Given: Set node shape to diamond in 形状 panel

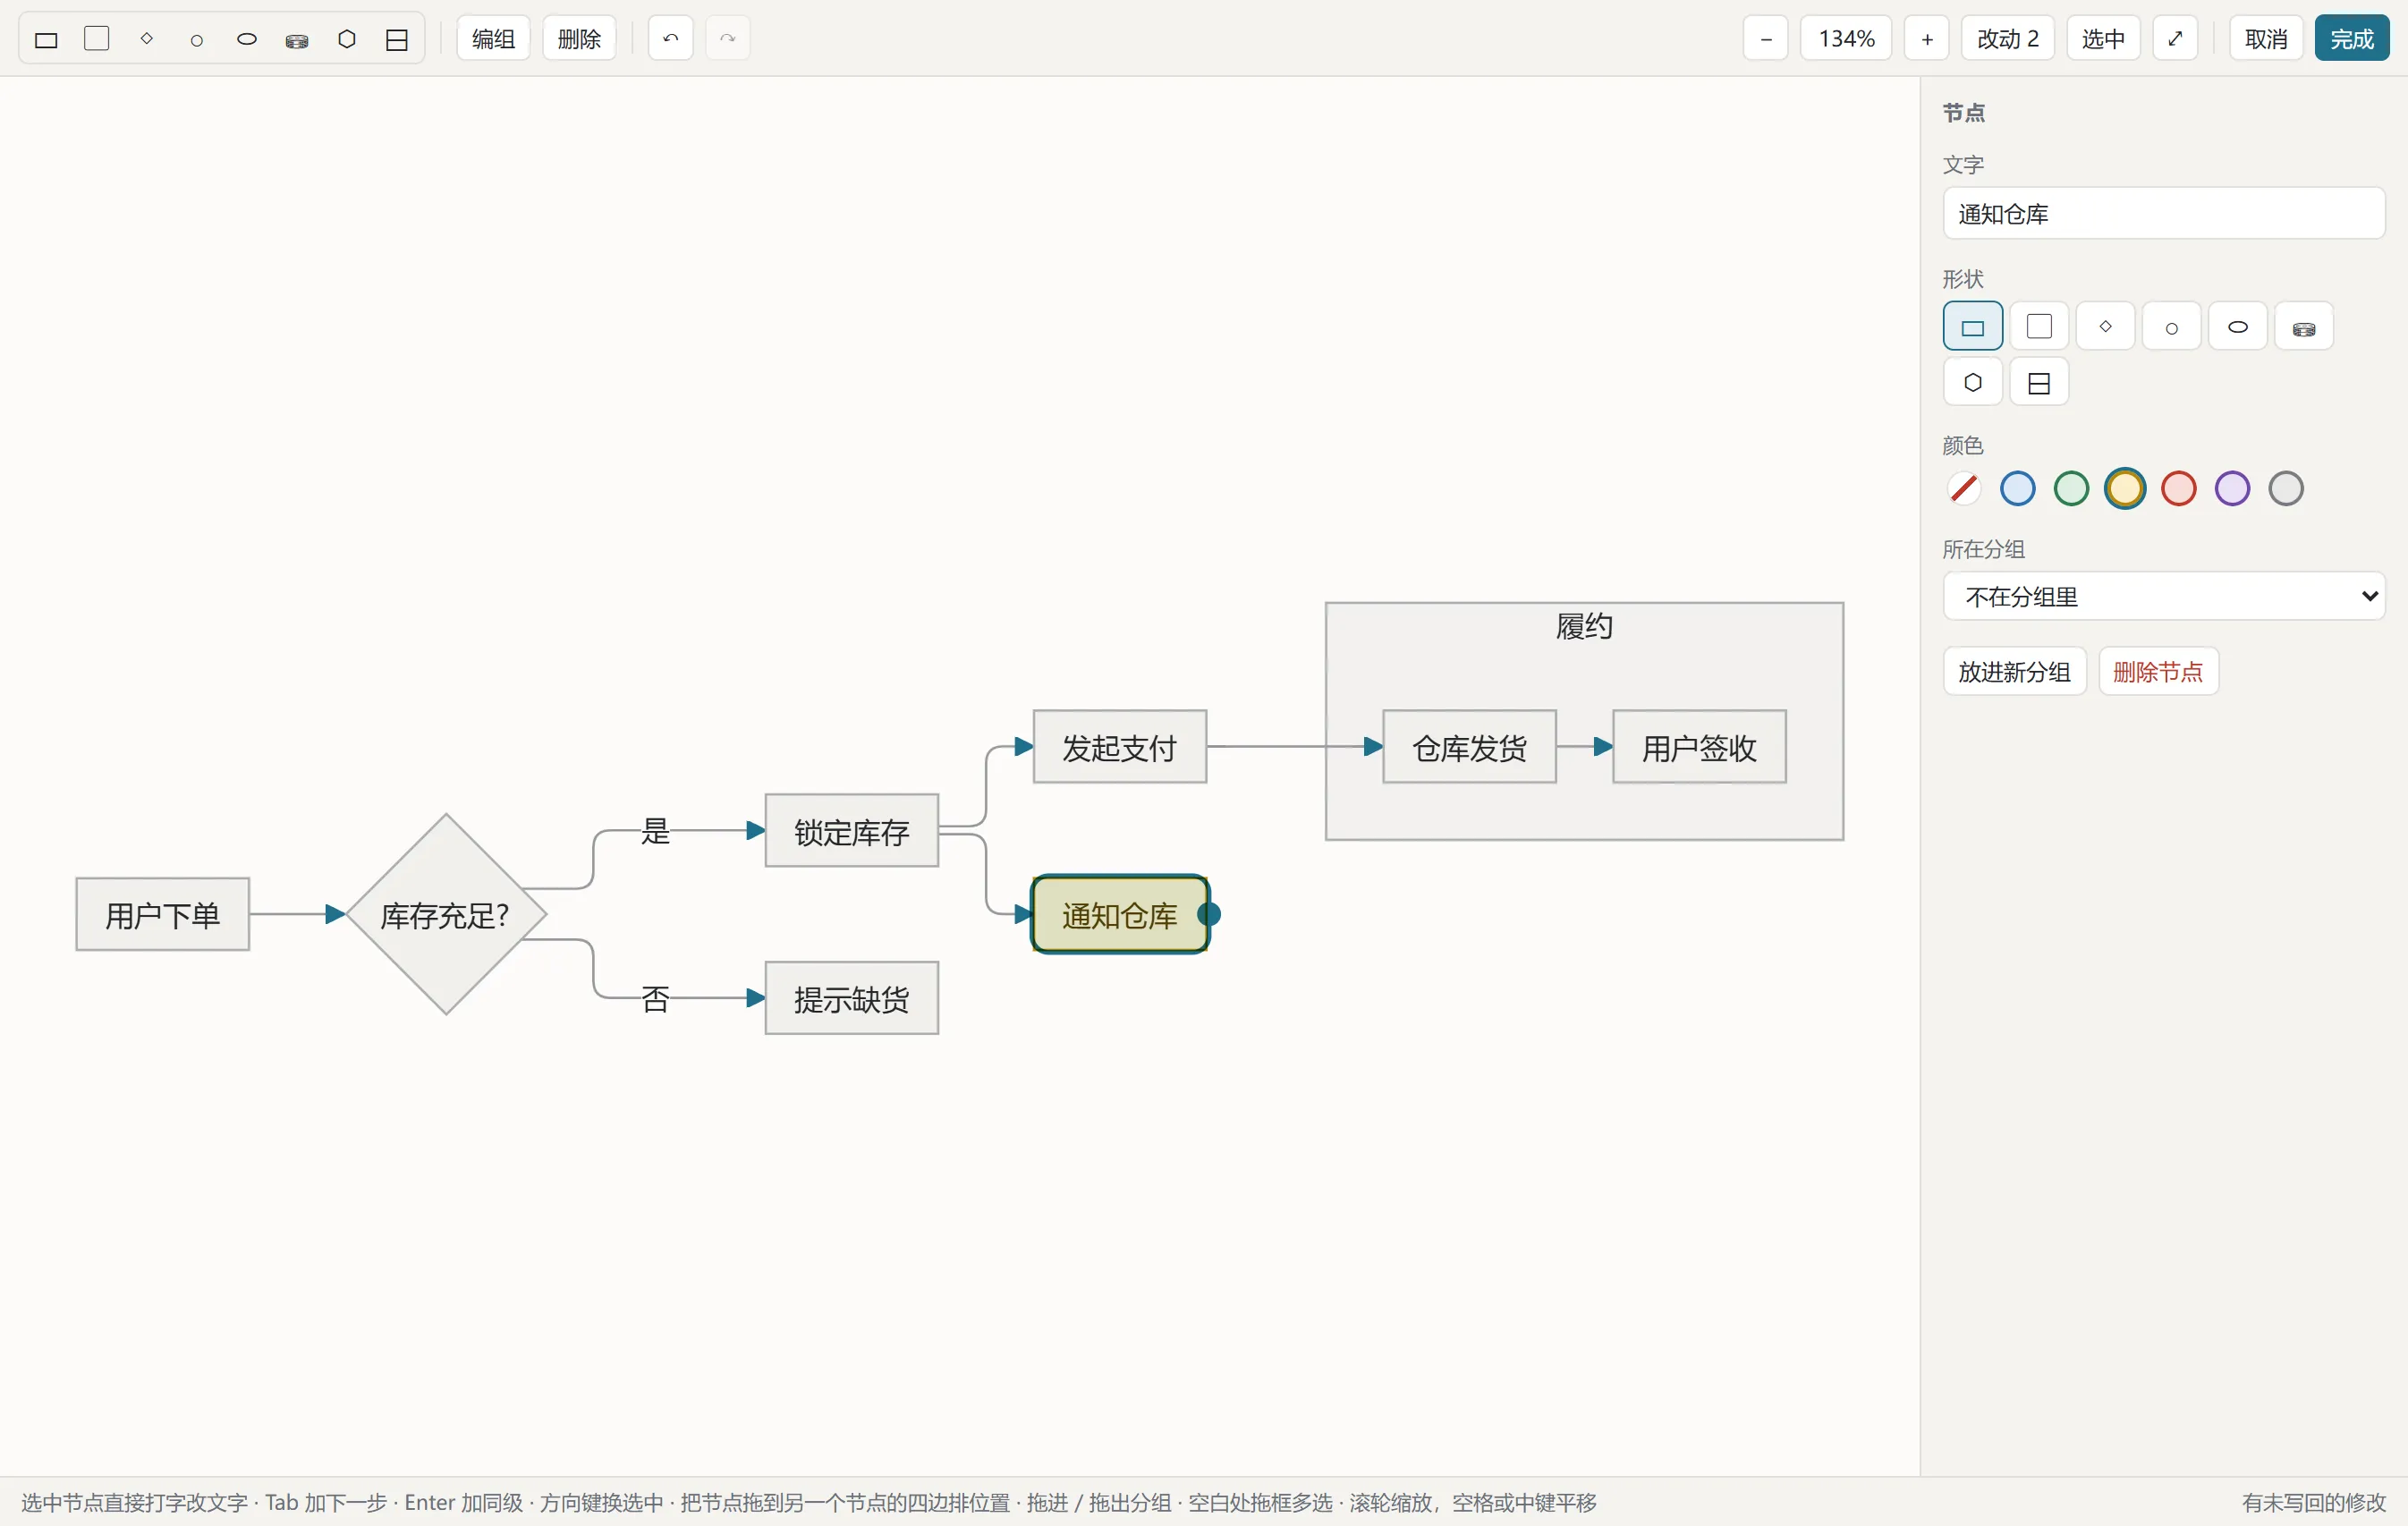Looking at the screenshot, I should 2105,326.
